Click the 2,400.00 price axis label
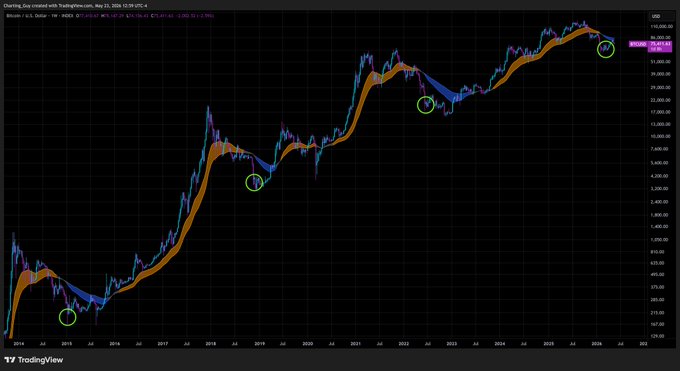Screen dimensions: 680x371 pos(660,201)
